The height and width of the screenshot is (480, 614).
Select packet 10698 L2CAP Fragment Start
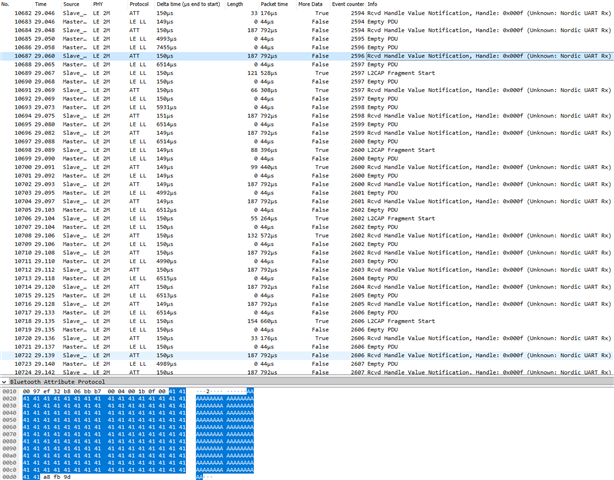tap(307, 150)
